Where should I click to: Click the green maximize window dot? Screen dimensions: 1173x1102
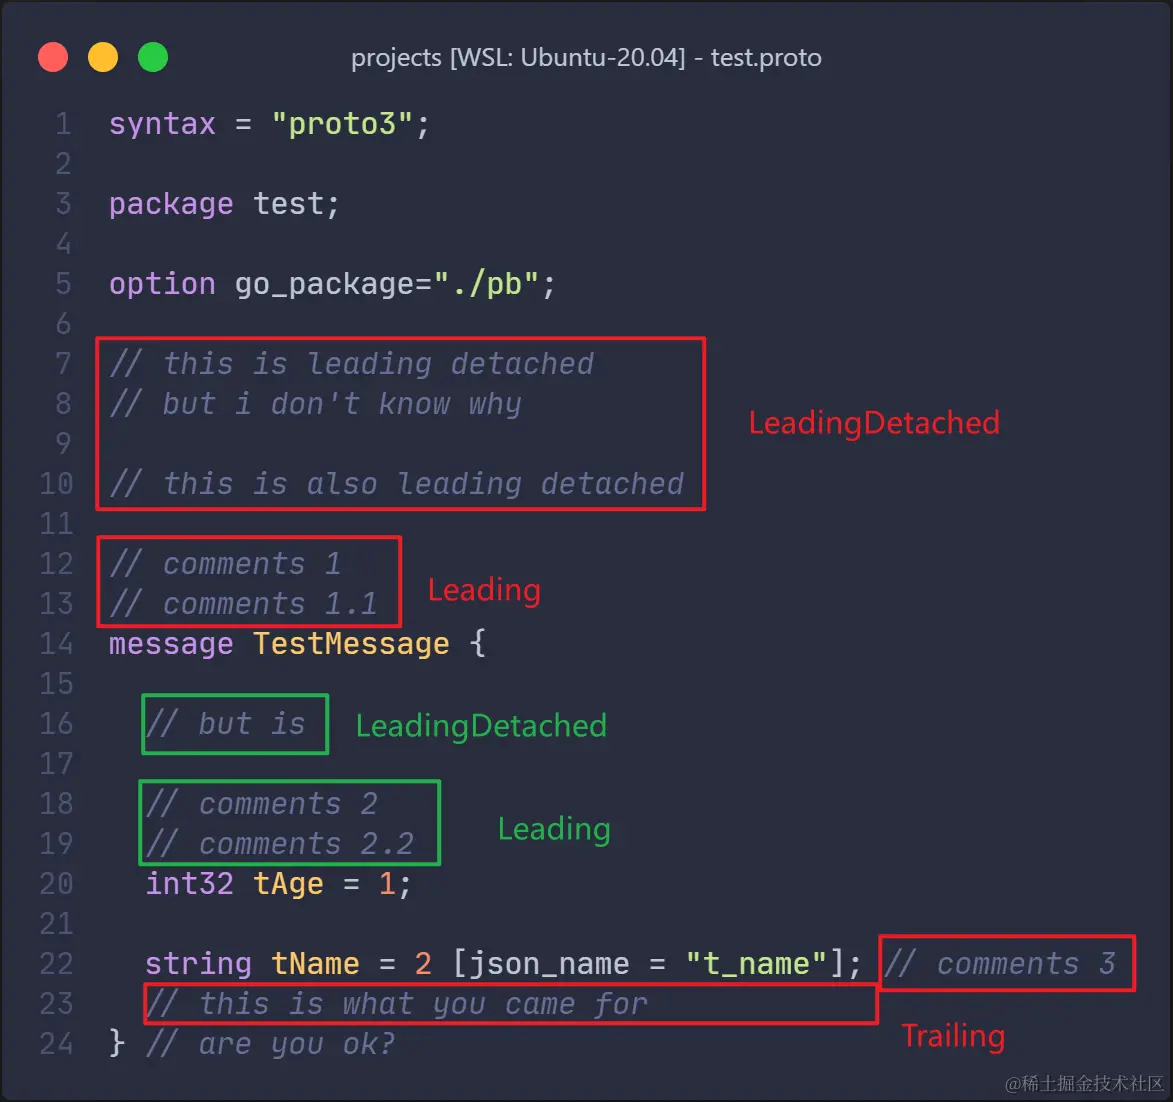pos(153,58)
